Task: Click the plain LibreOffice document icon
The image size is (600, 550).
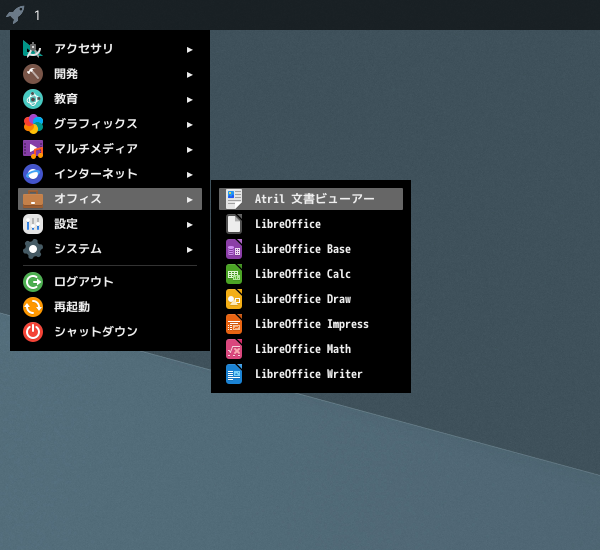Action: coord(234,224)
